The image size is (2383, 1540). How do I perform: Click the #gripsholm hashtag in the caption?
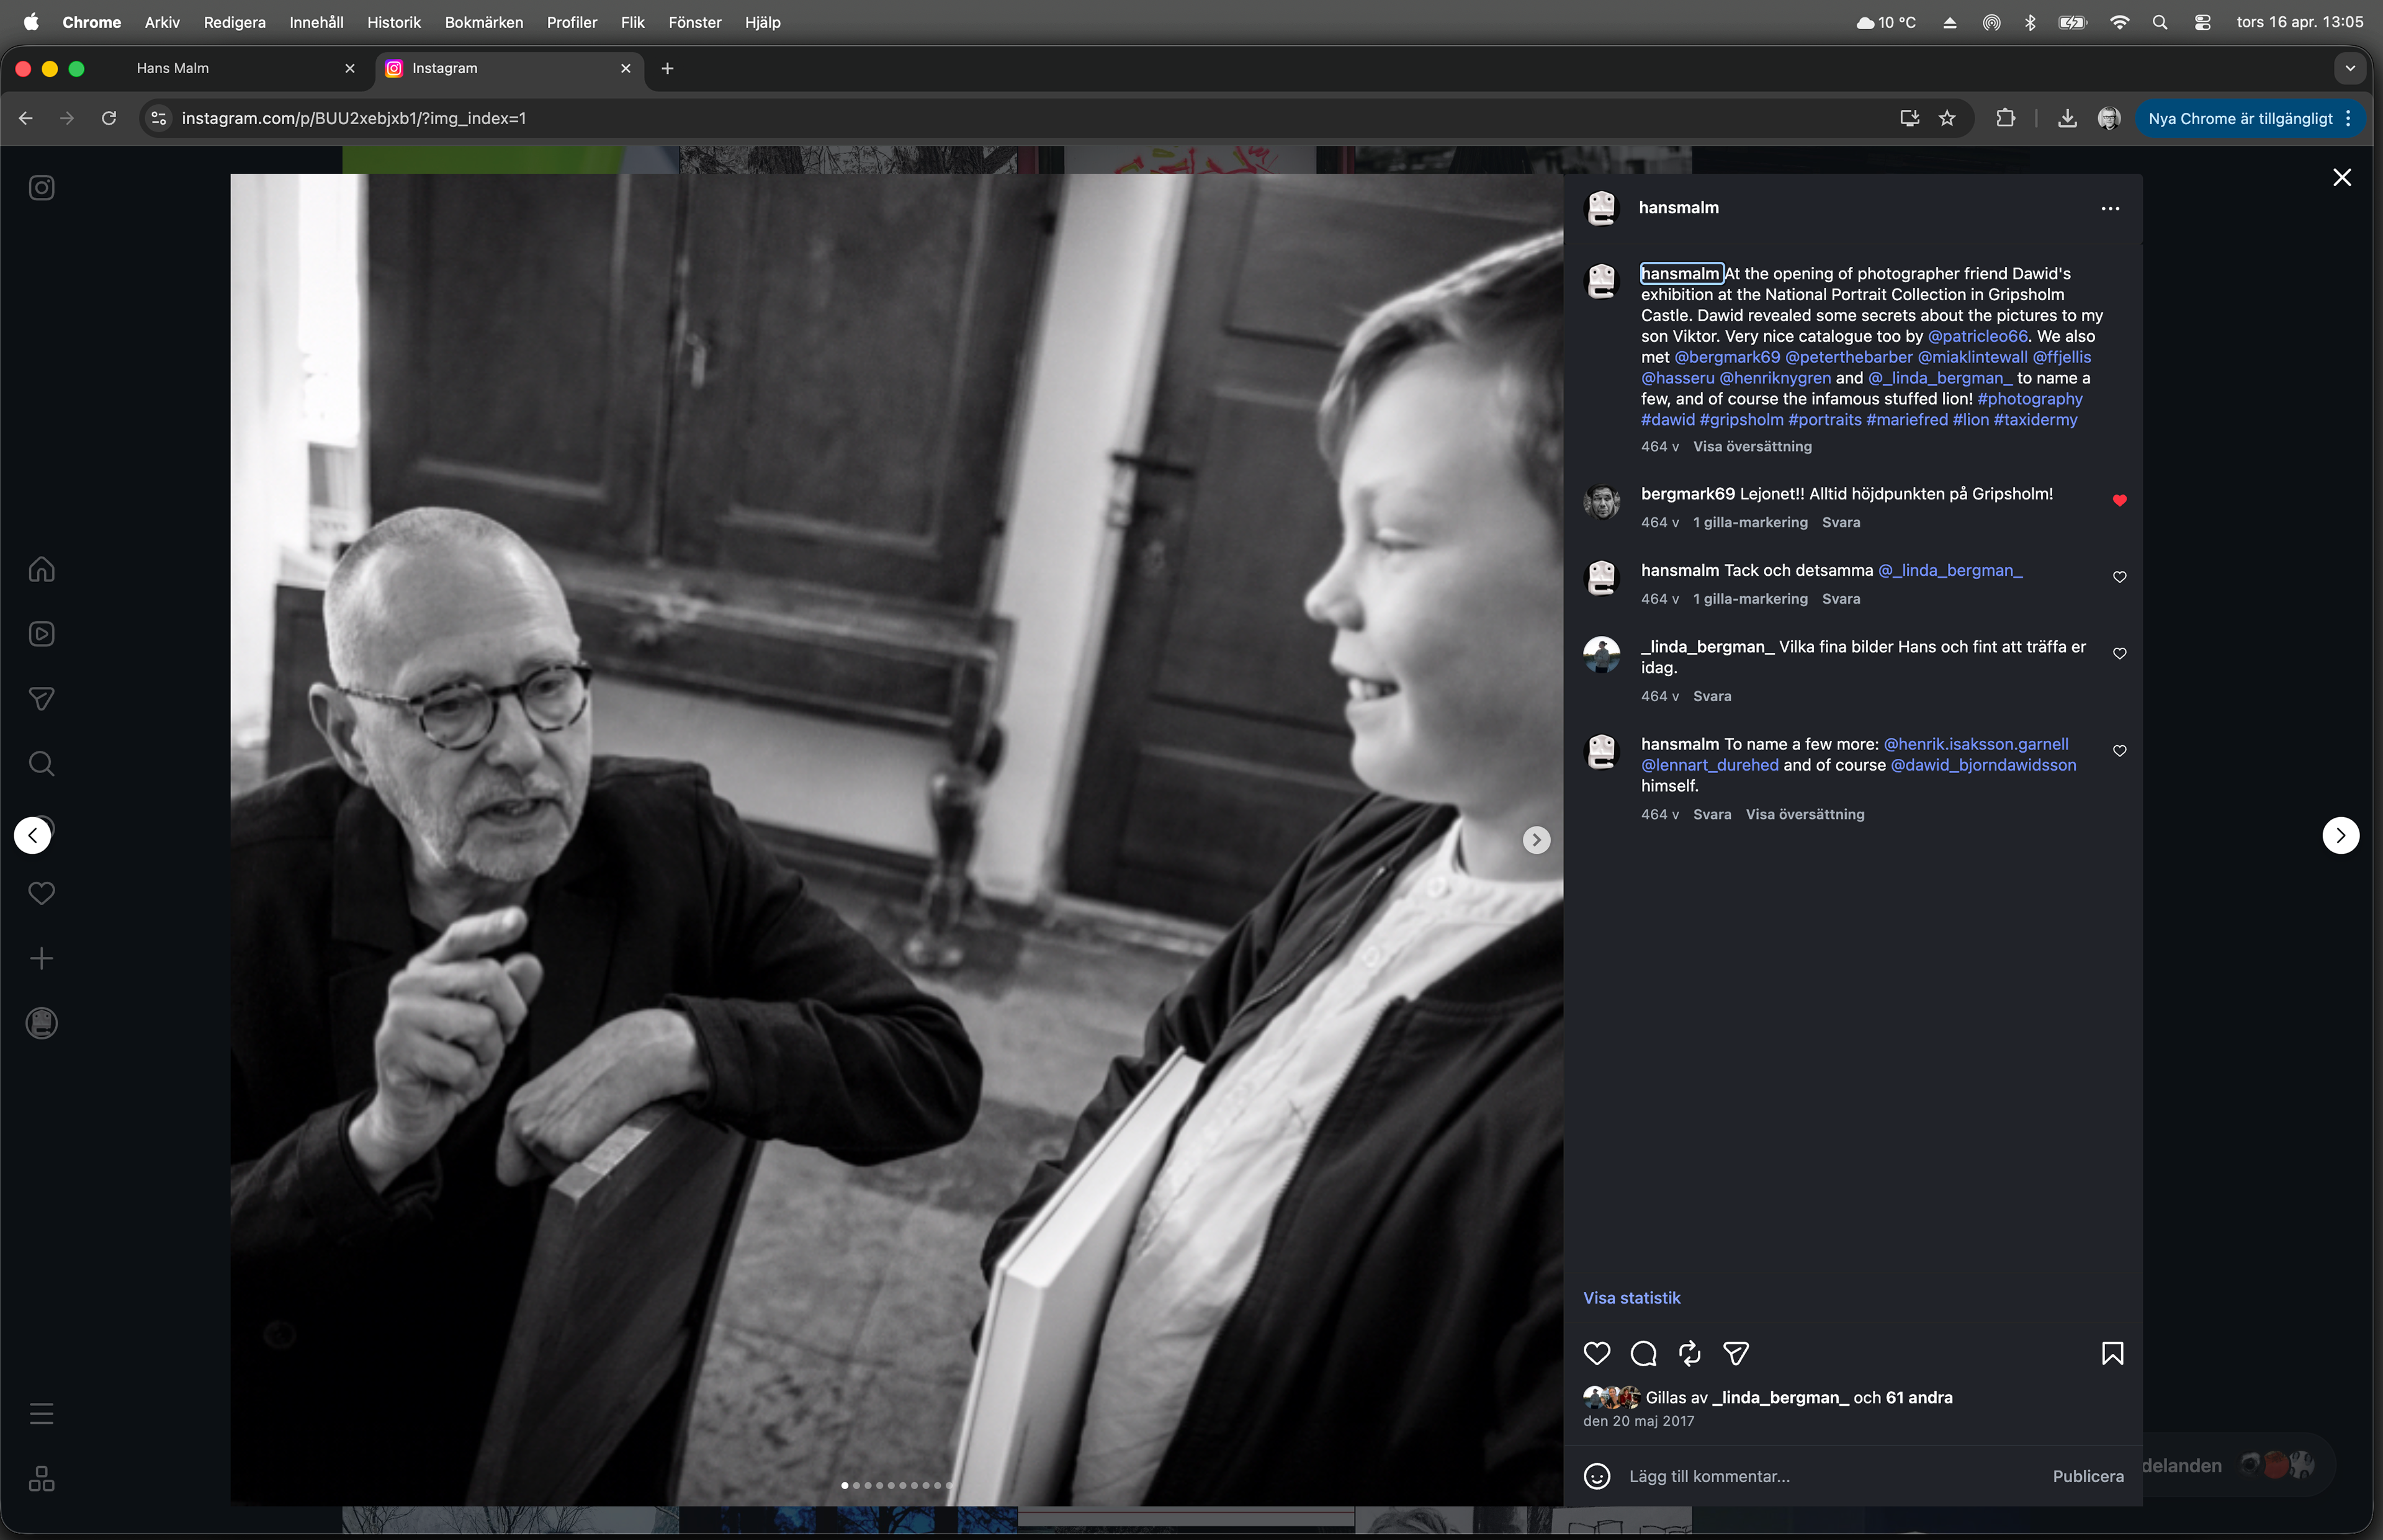coord(1741,420)
